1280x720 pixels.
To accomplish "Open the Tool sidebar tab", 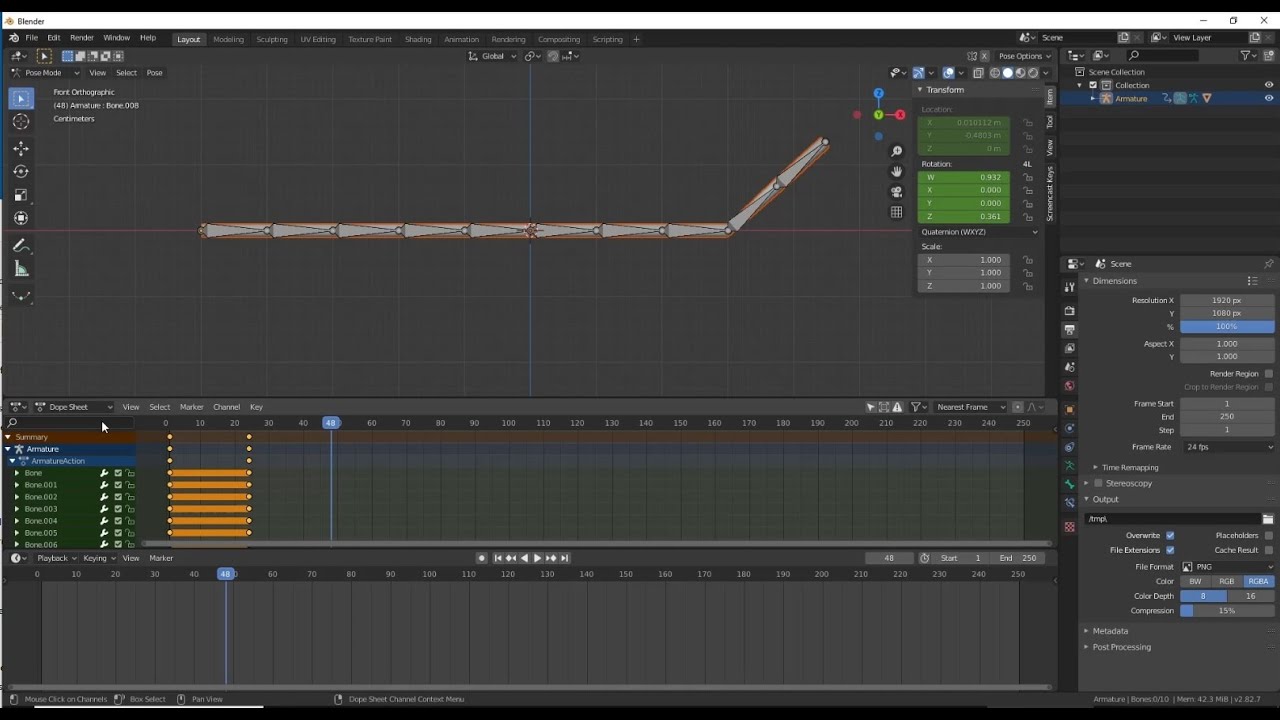I will (1049, 122).
